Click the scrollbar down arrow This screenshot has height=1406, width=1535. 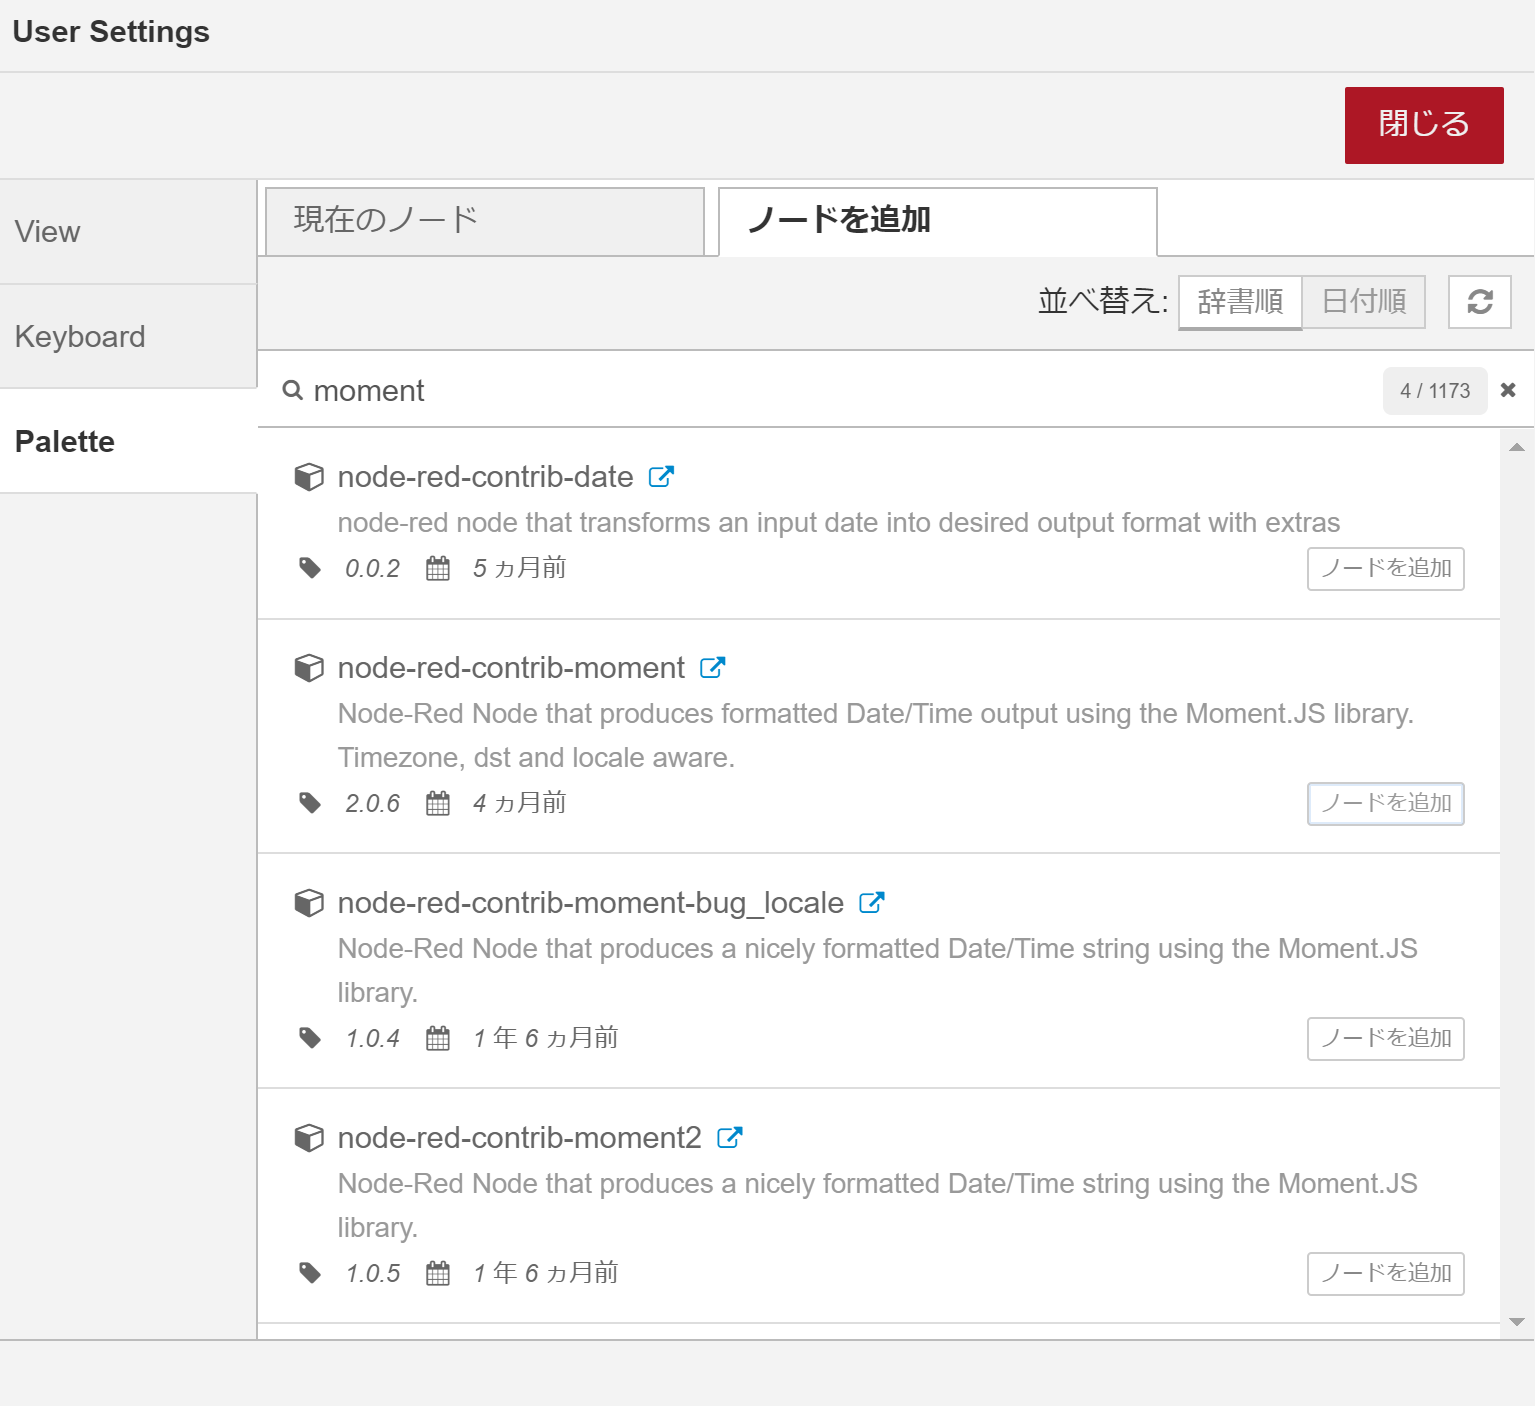click(x=1517, y=1322)
